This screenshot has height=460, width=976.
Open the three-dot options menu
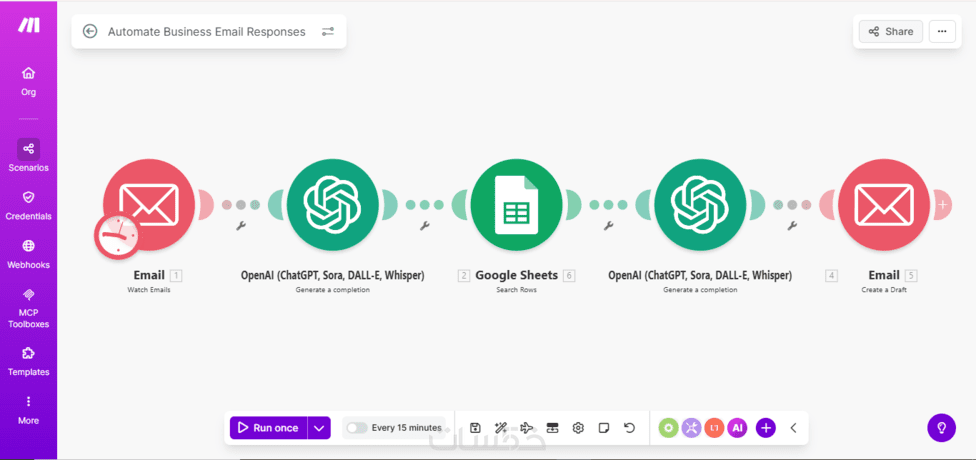click(x=942, y=31)
